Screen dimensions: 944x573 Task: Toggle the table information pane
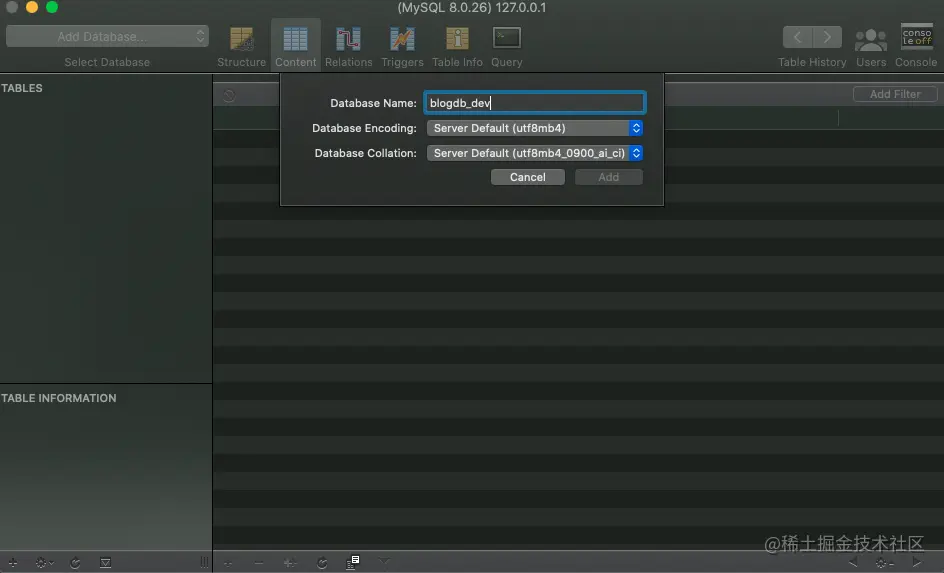coord(105,563)
